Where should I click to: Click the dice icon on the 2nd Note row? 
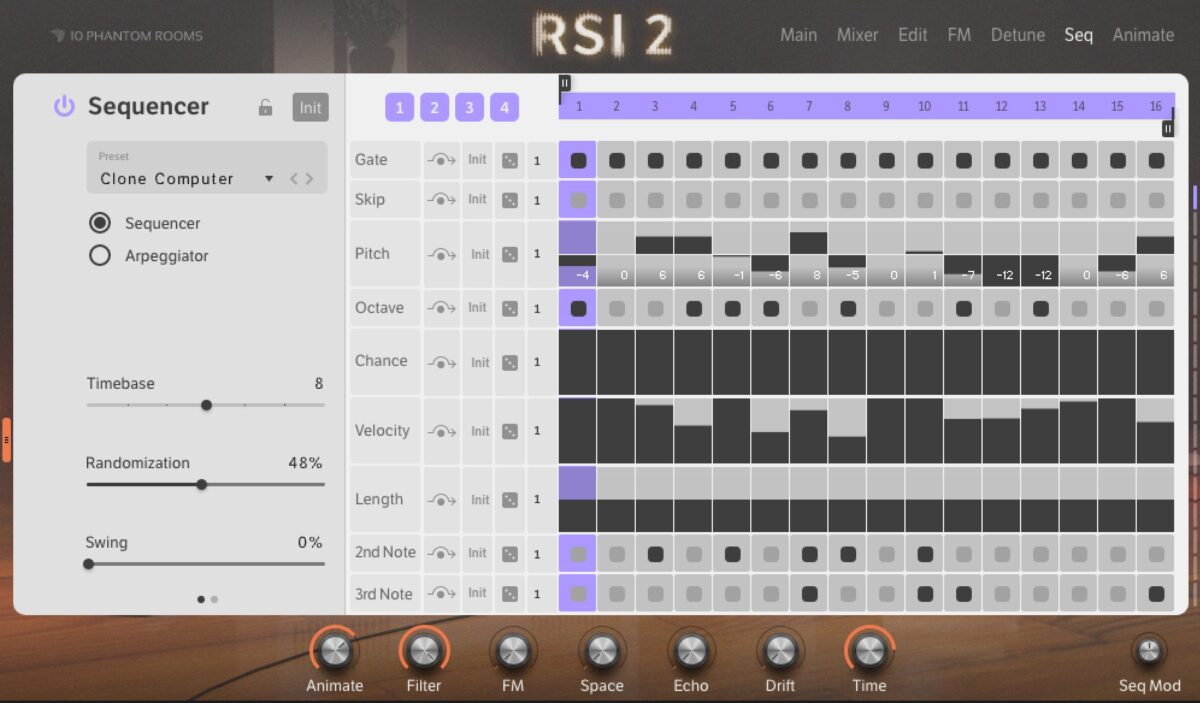(x=510, y=553)
